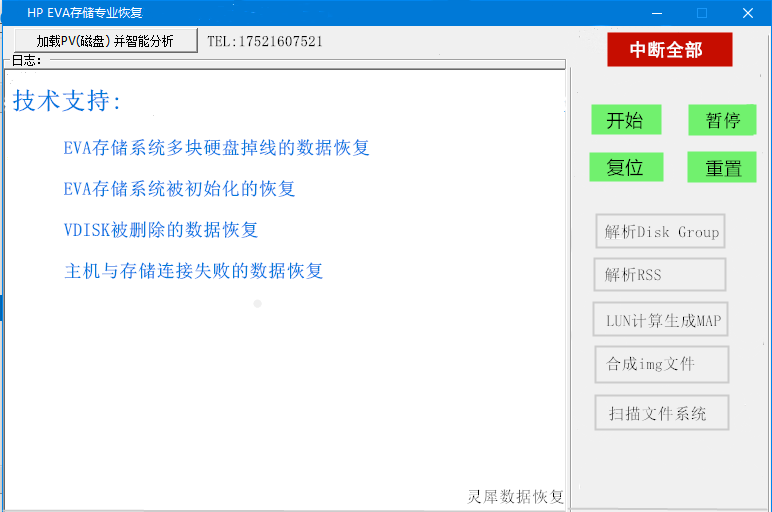Image resolution: width=772 pixels, height=512 pixels.
Task: Click the line VDISK被删除的数据恢复
Action: [x=161, y=230]
